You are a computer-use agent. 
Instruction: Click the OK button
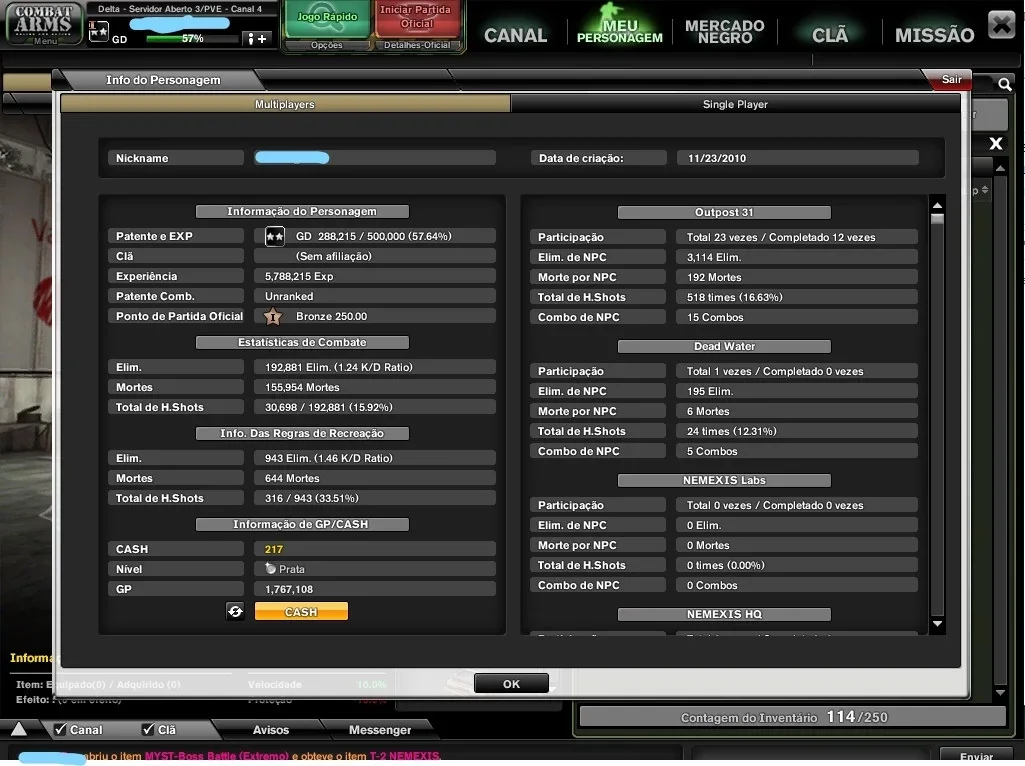click(x=511, y=684)
